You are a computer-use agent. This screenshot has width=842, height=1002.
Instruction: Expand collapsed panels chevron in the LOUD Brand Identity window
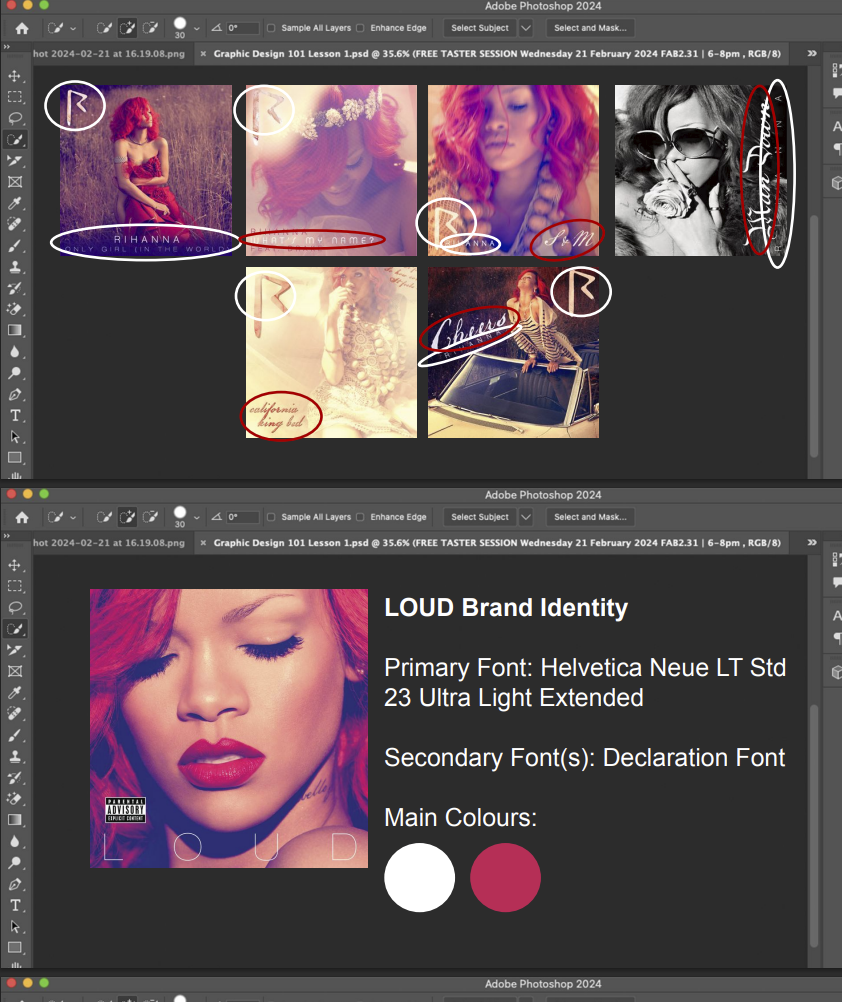(812, 543)
